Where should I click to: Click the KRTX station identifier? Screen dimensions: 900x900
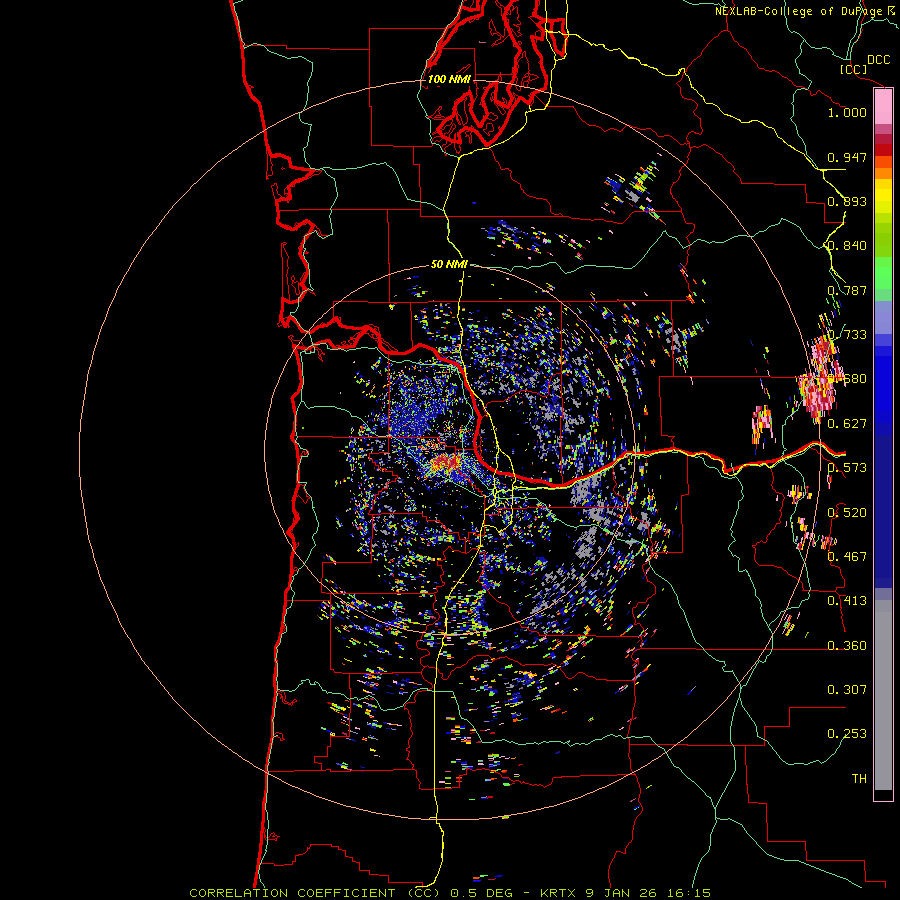[x=559, y=893]
